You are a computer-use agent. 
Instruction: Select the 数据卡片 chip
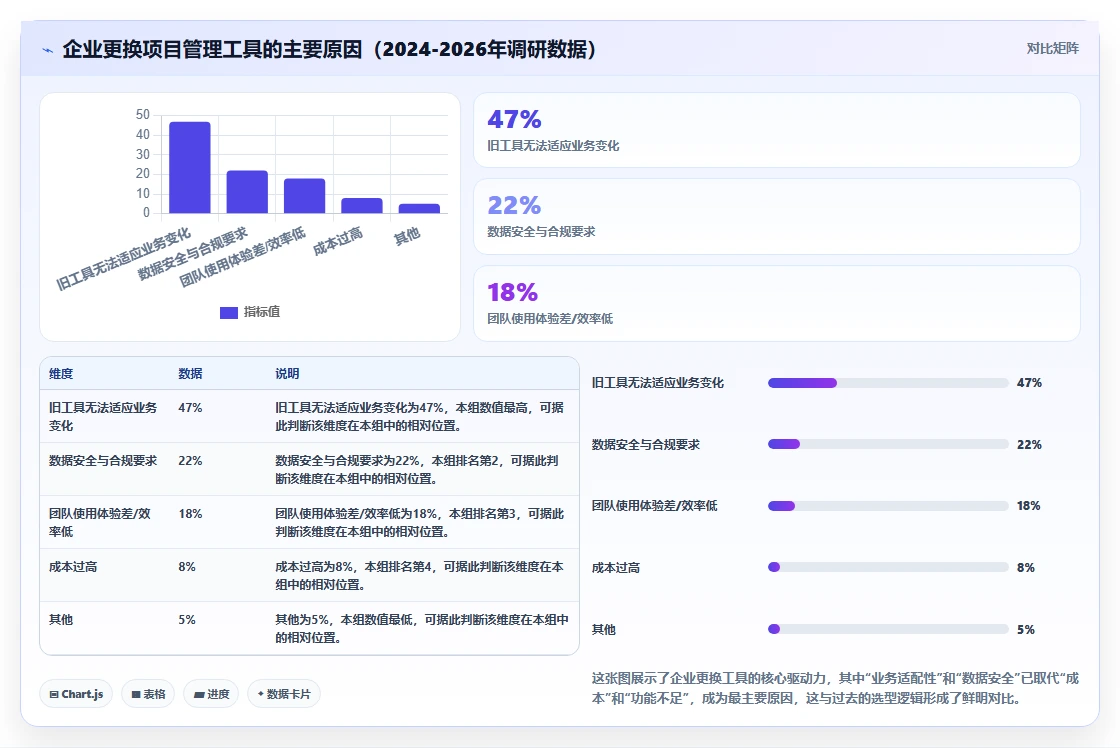click(x=284, y=694)
